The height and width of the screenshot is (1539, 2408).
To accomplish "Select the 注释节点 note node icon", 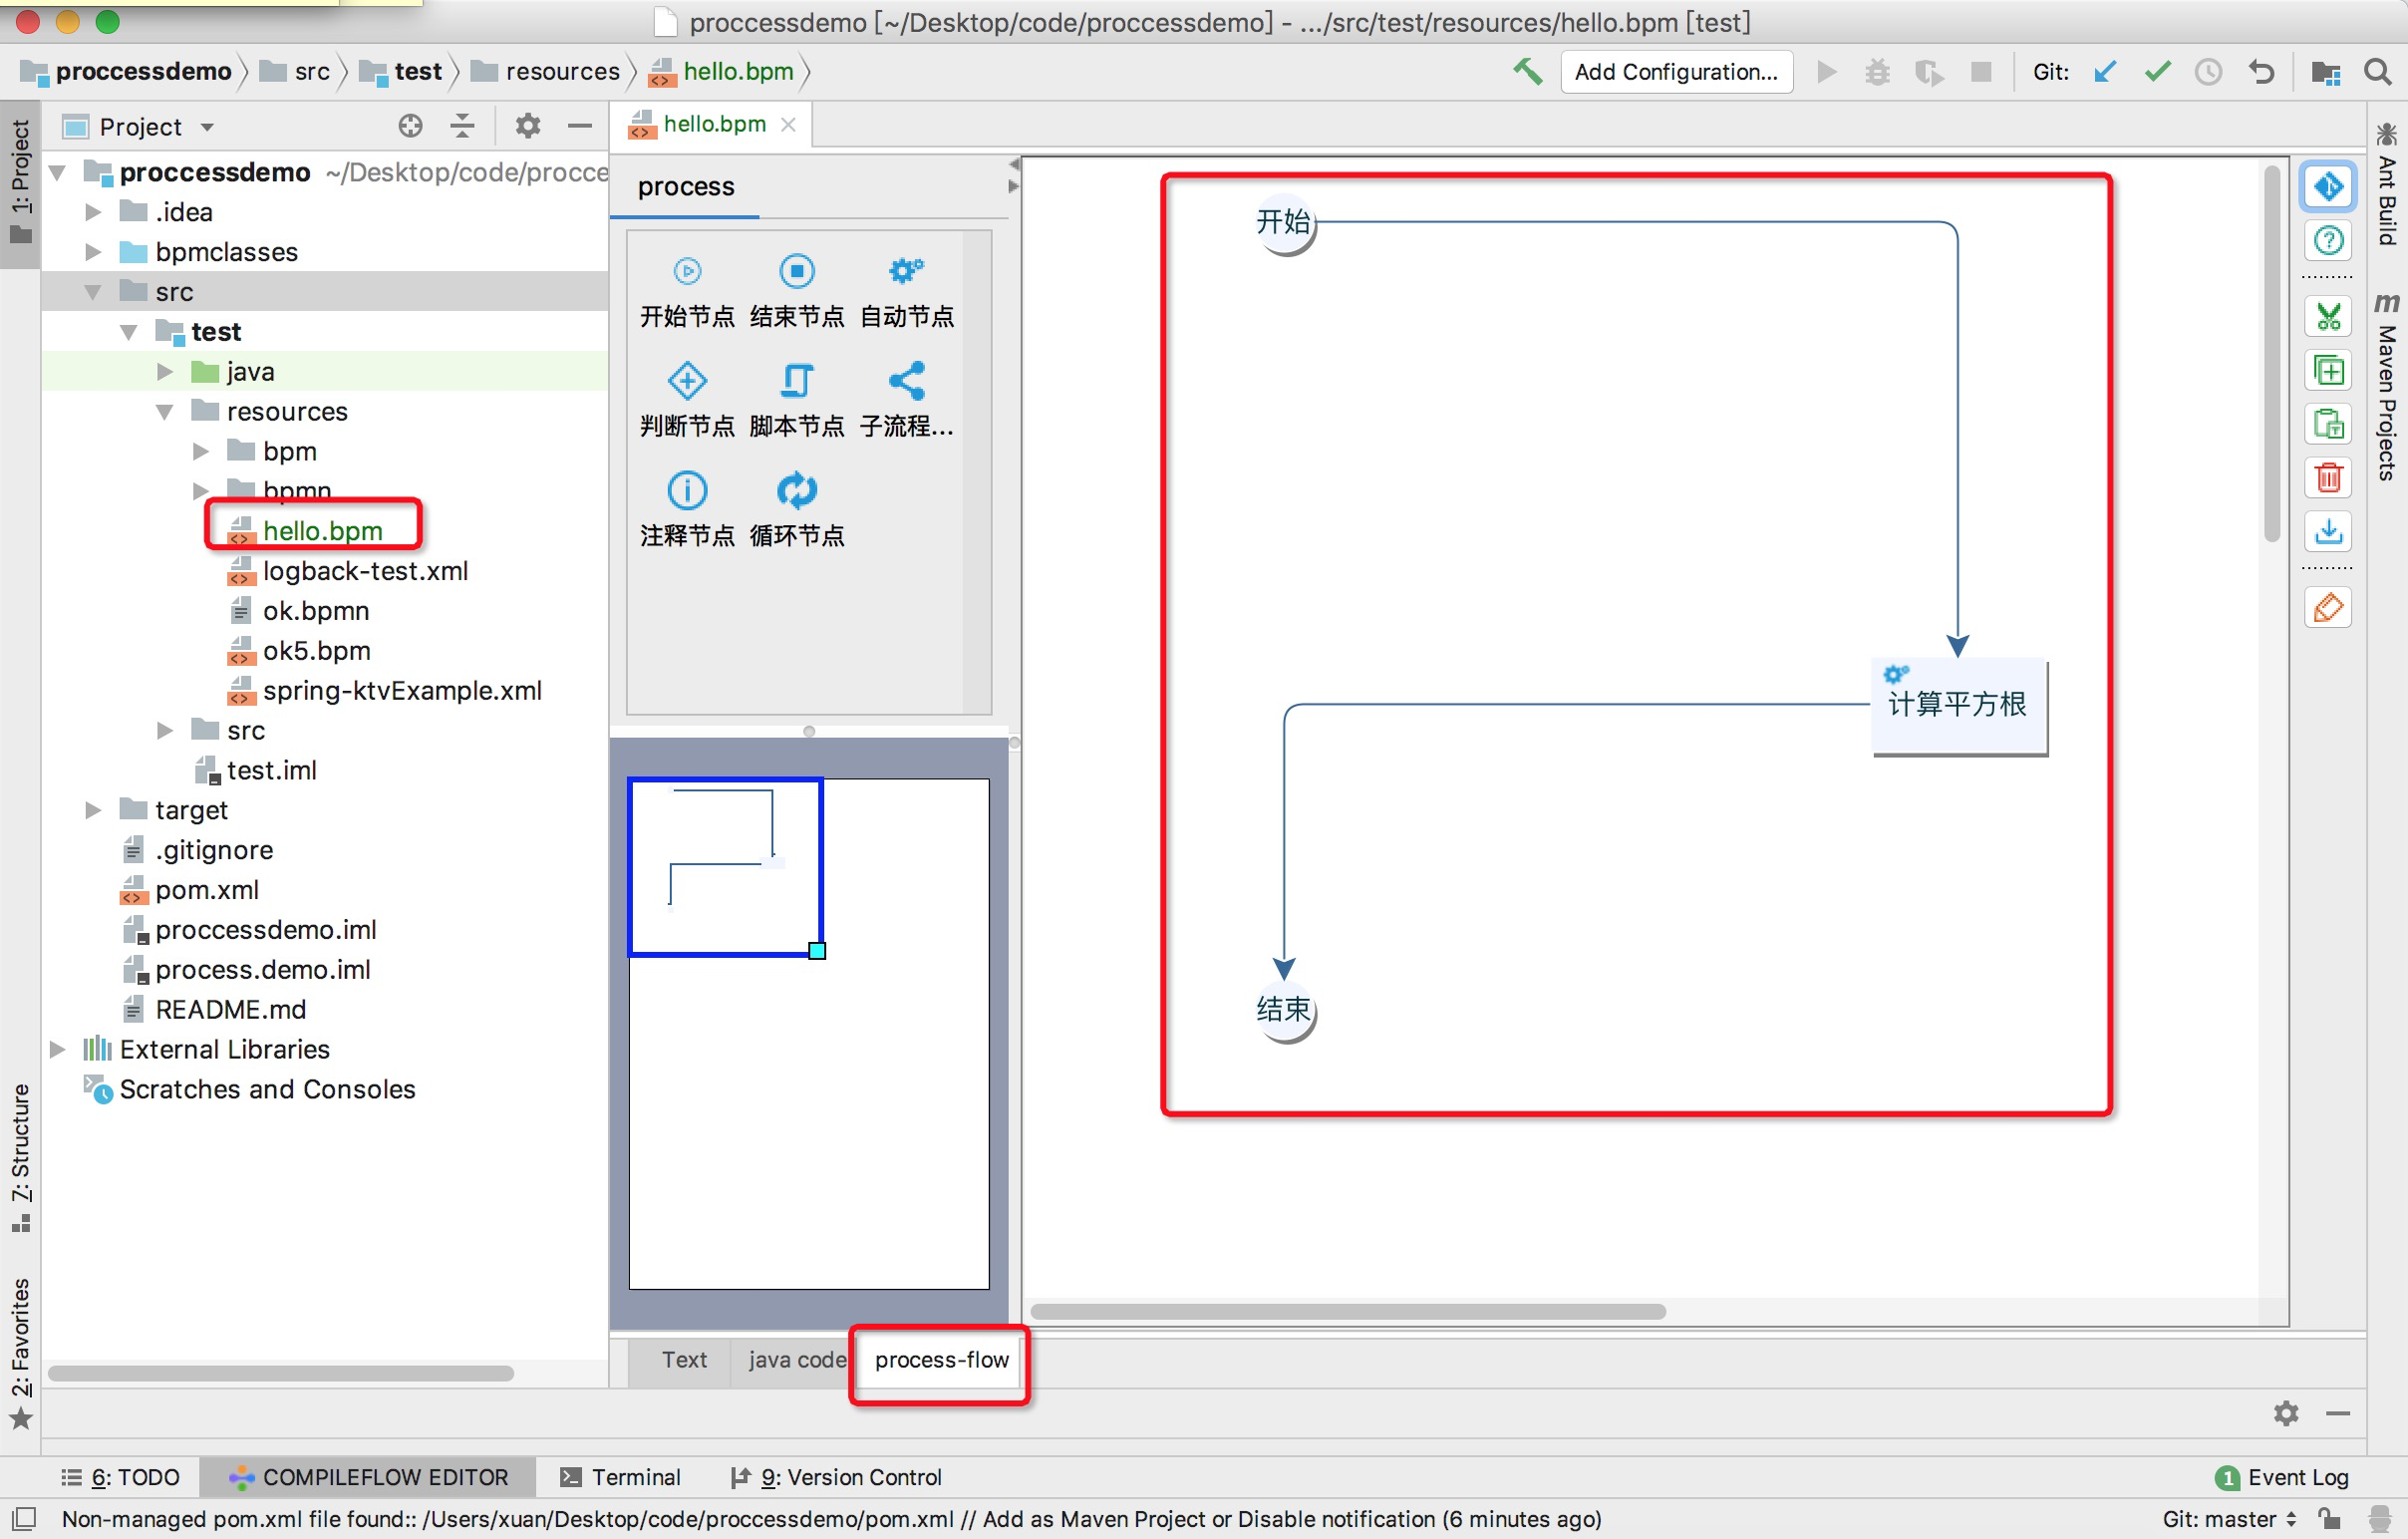I will pyautogui.click(x=687, y=491).
